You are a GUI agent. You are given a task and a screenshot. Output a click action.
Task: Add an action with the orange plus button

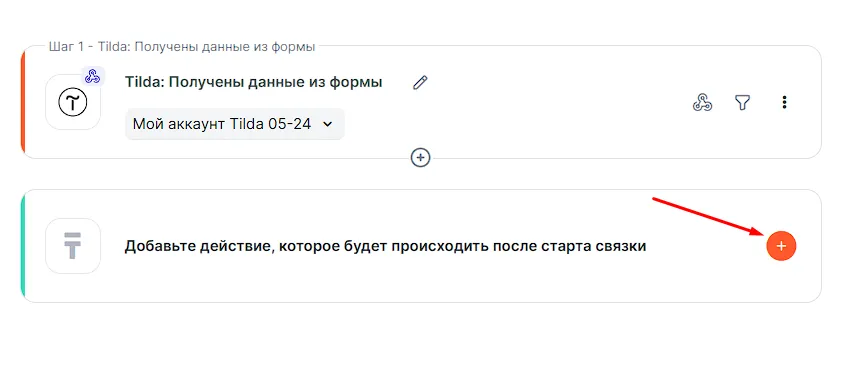pyautogui.click(x=781, y=246)
